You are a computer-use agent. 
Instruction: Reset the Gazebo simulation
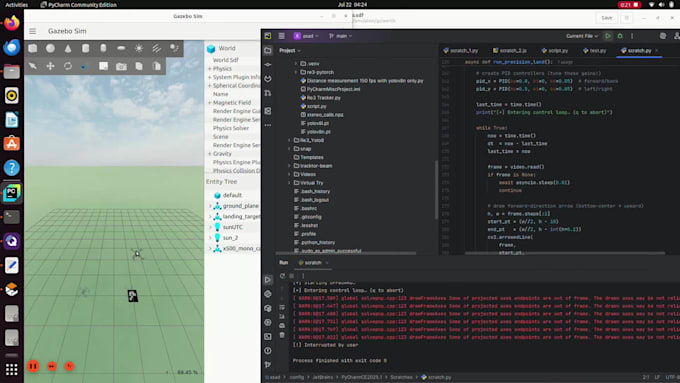click(x=69, y=366)
